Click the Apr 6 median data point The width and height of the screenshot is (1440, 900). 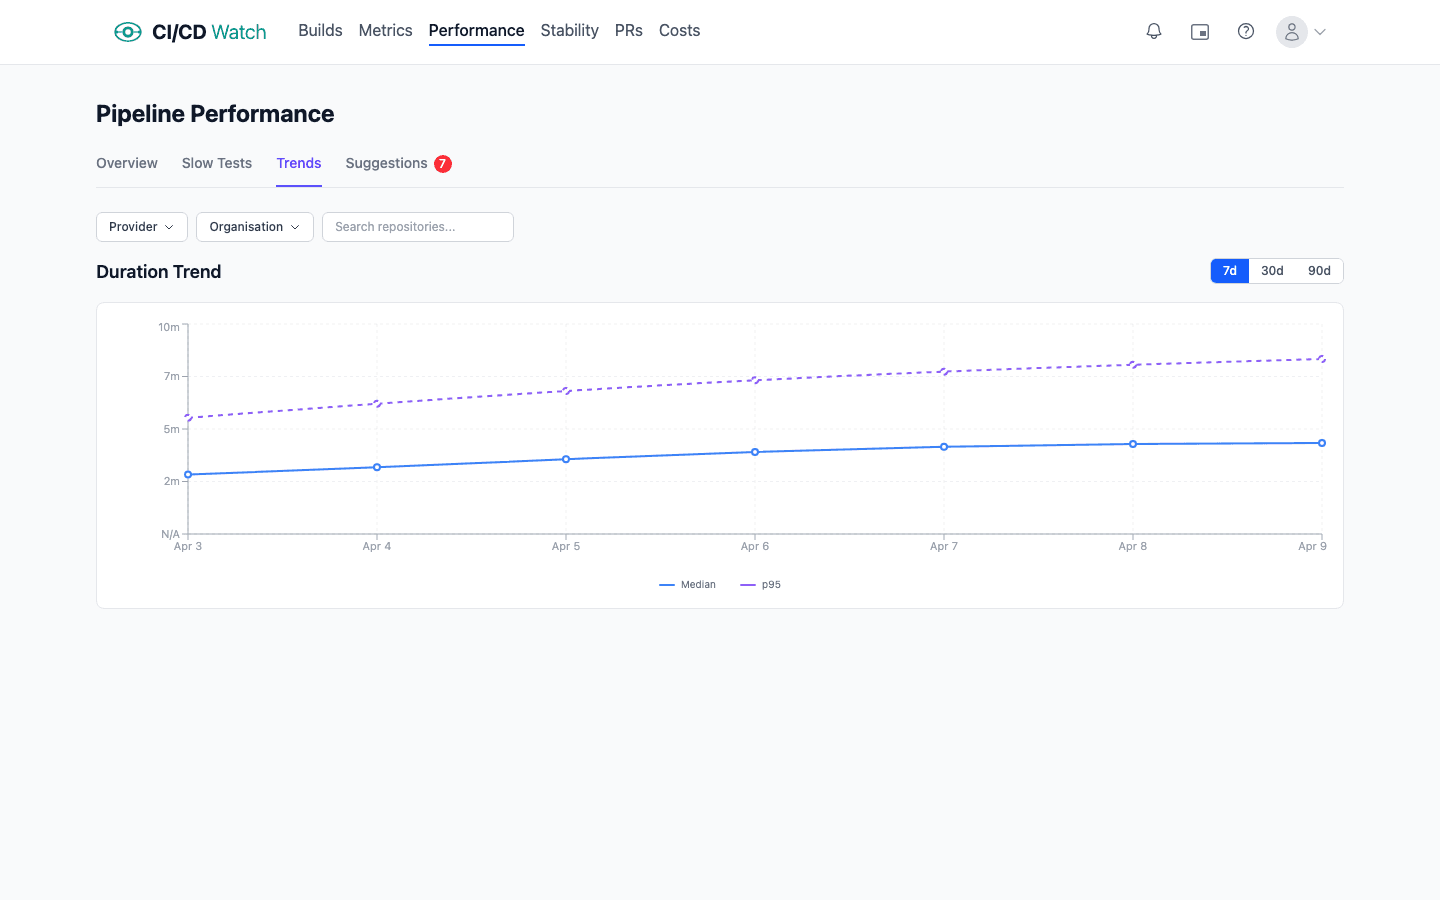pyautogui.click(x=755, y=452)
